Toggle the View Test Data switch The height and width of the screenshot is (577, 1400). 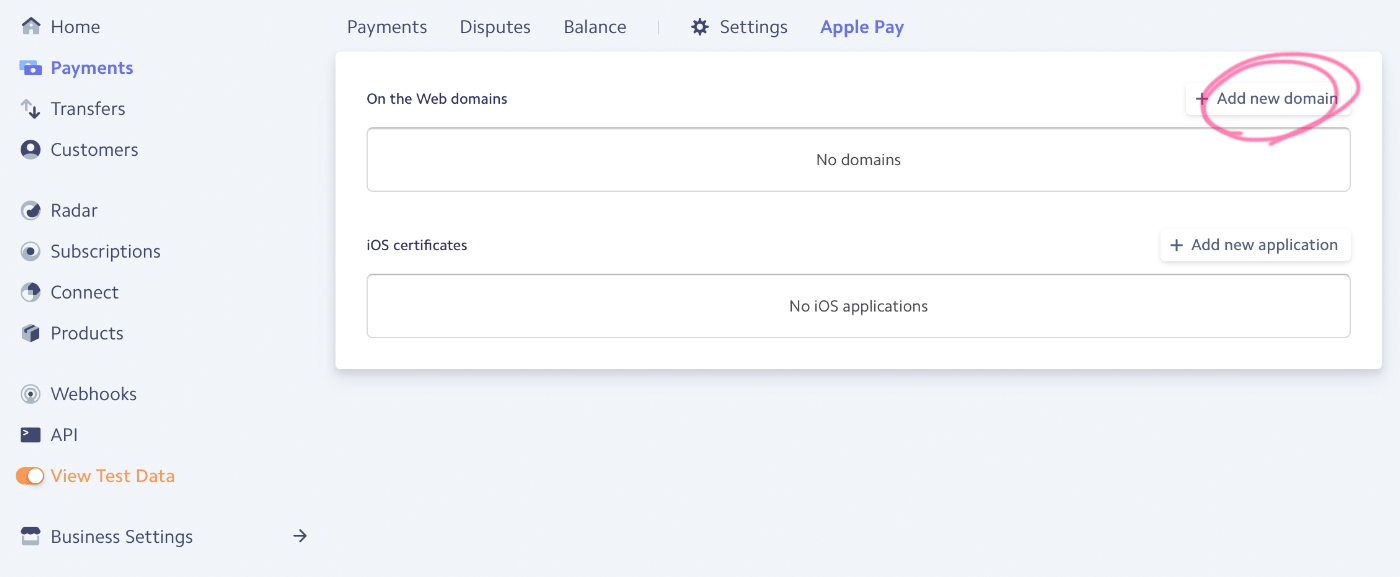click(x=30, y=476)
